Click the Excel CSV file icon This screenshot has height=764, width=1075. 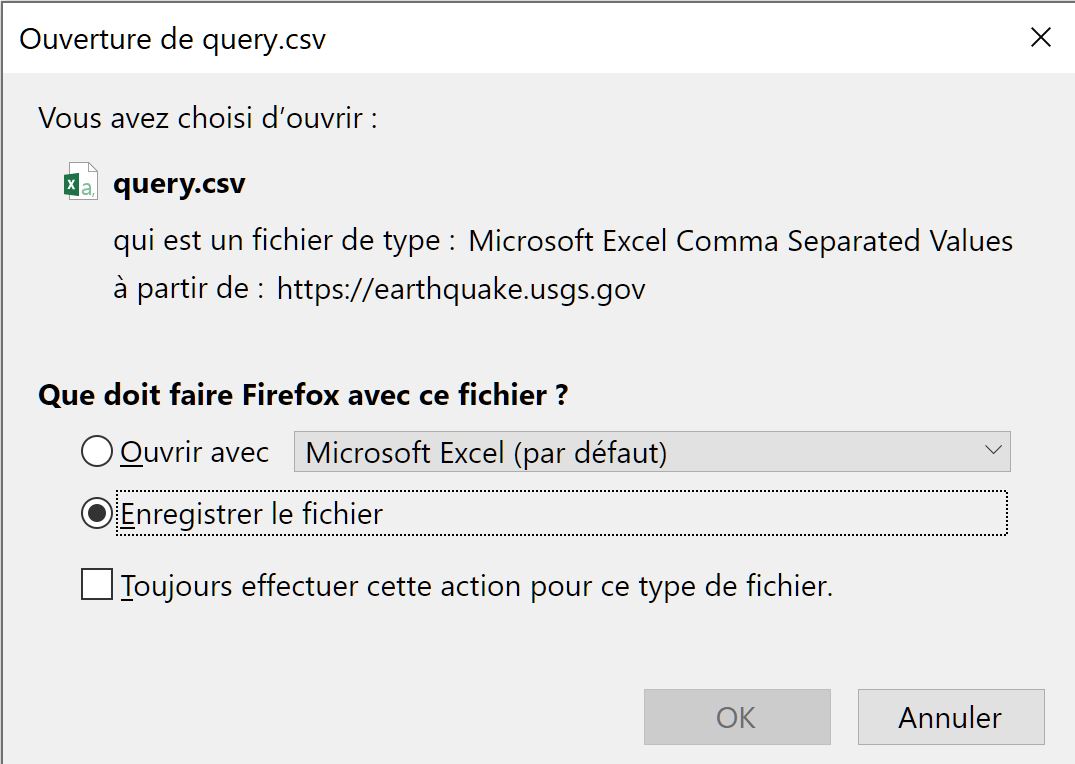[80, 183]
